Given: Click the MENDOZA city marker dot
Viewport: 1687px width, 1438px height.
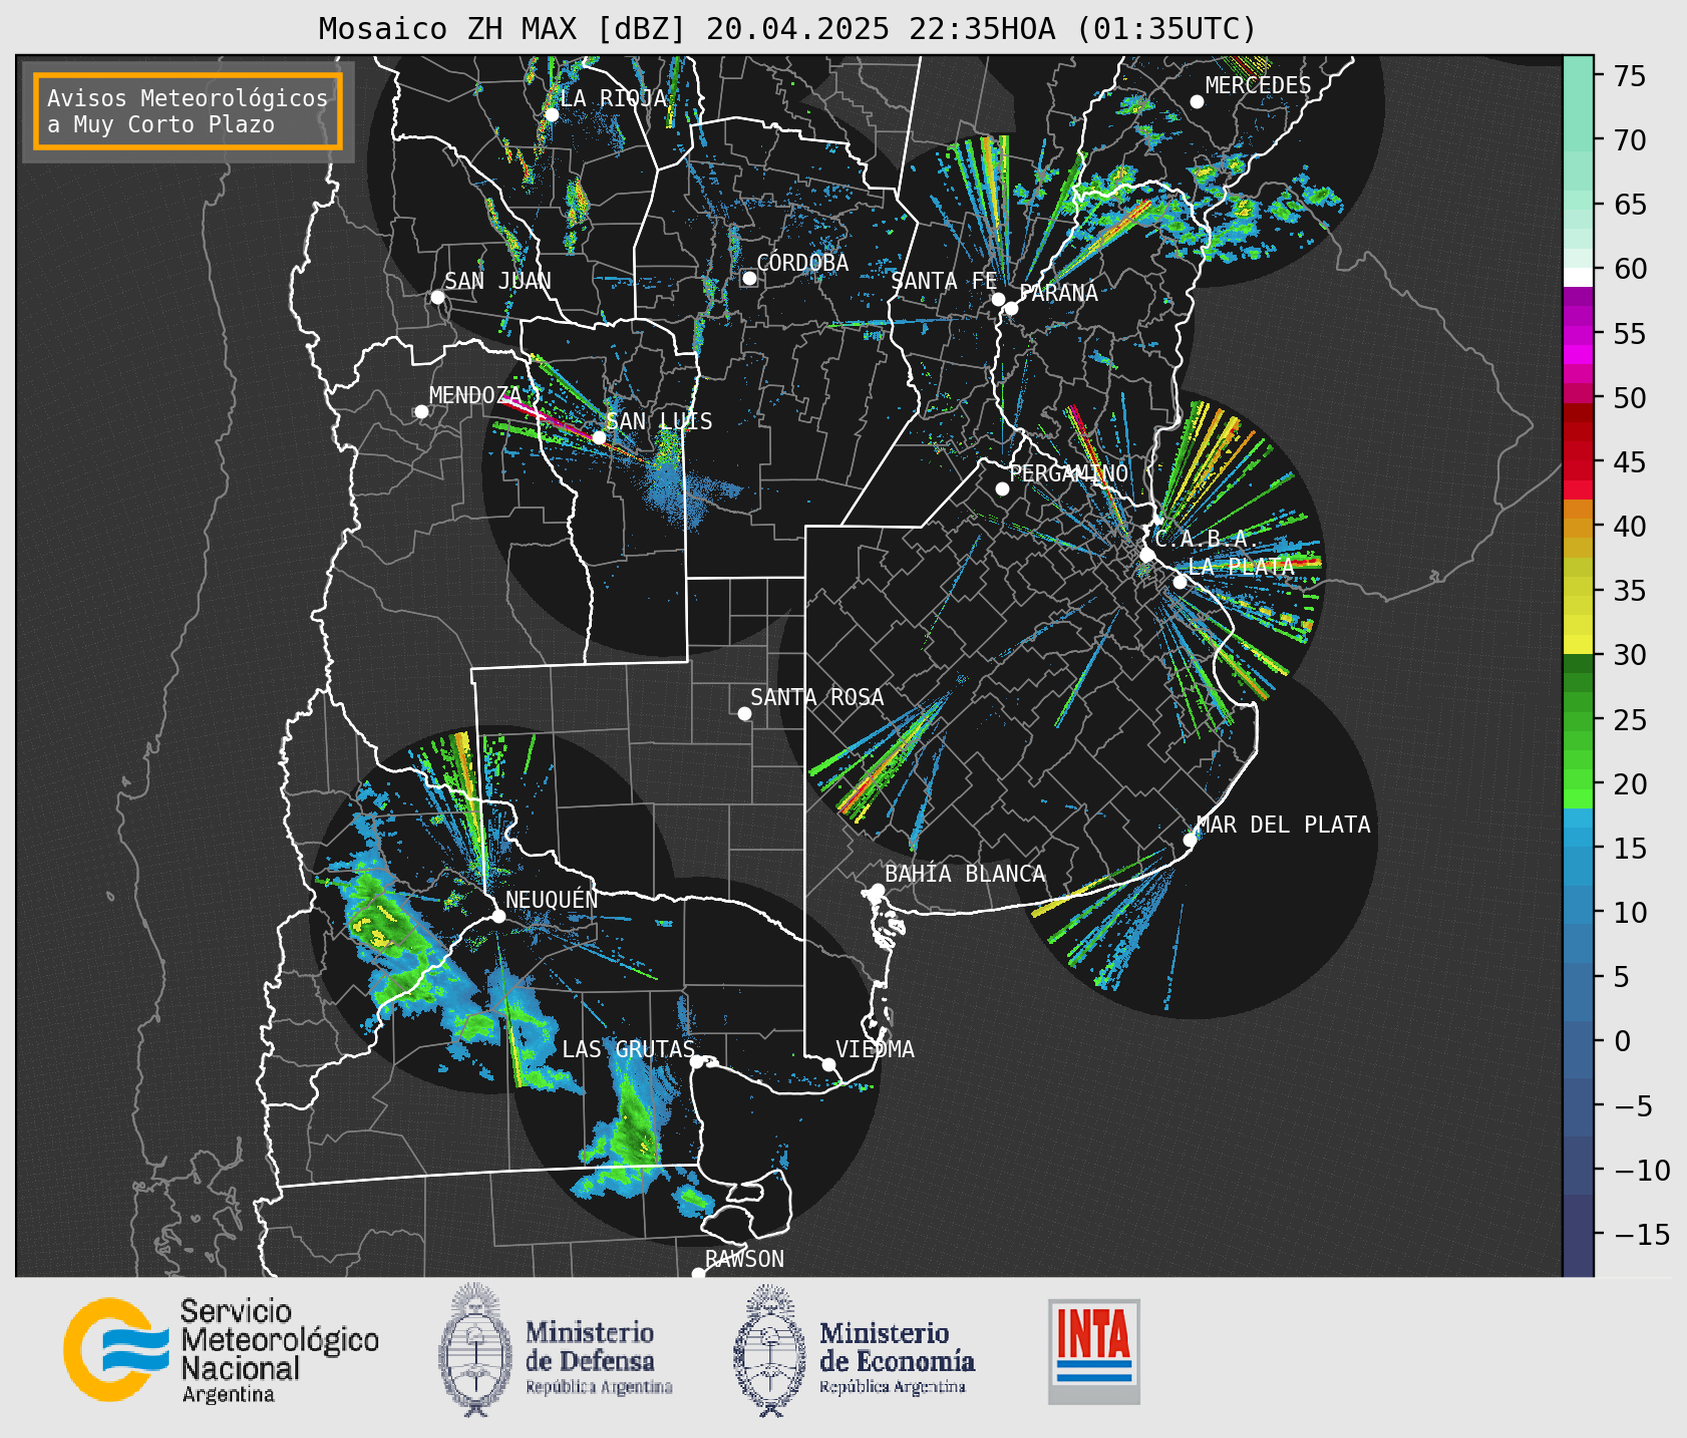Looking at the screenshot, I should pos(422,412).
